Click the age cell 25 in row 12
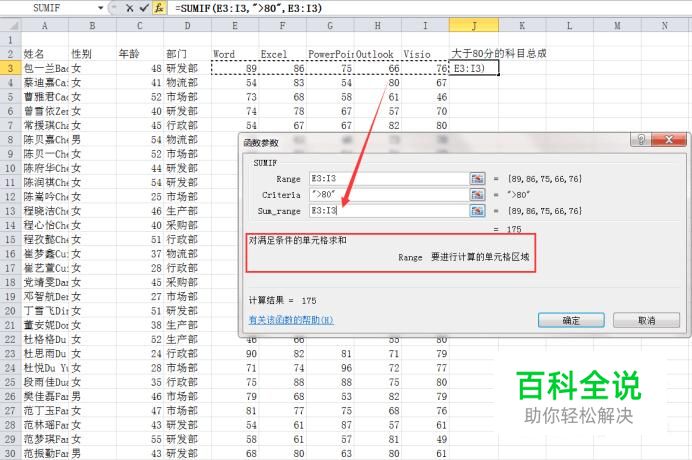The image size is (692, 460). pyautogui.click(x=140, y=196)
